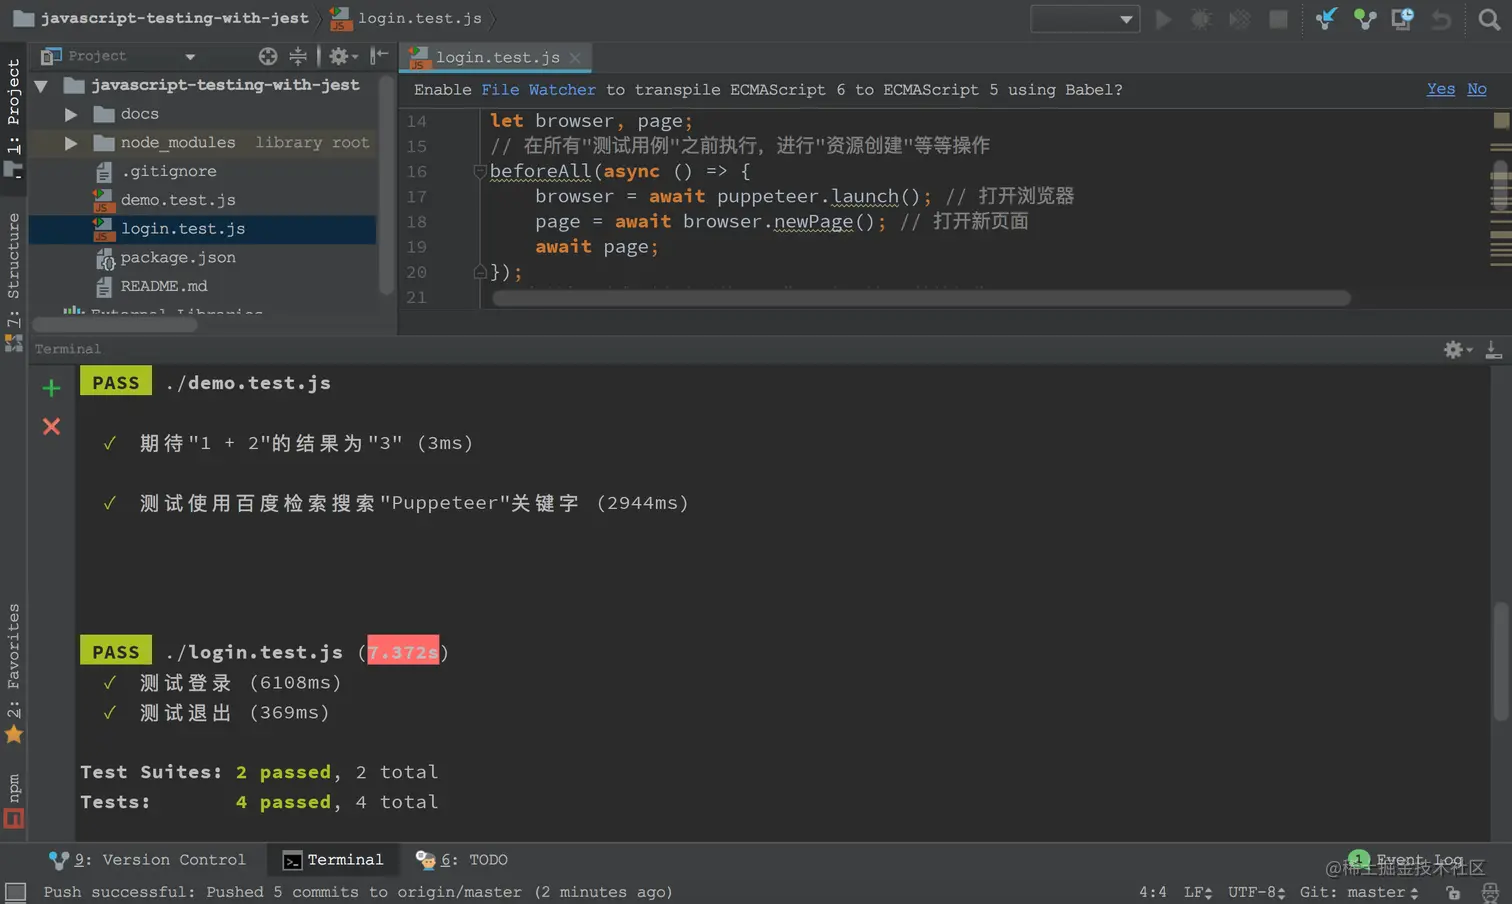Click Run with Coverage icon
1512x904 pixels.
tap(1240, 19)
